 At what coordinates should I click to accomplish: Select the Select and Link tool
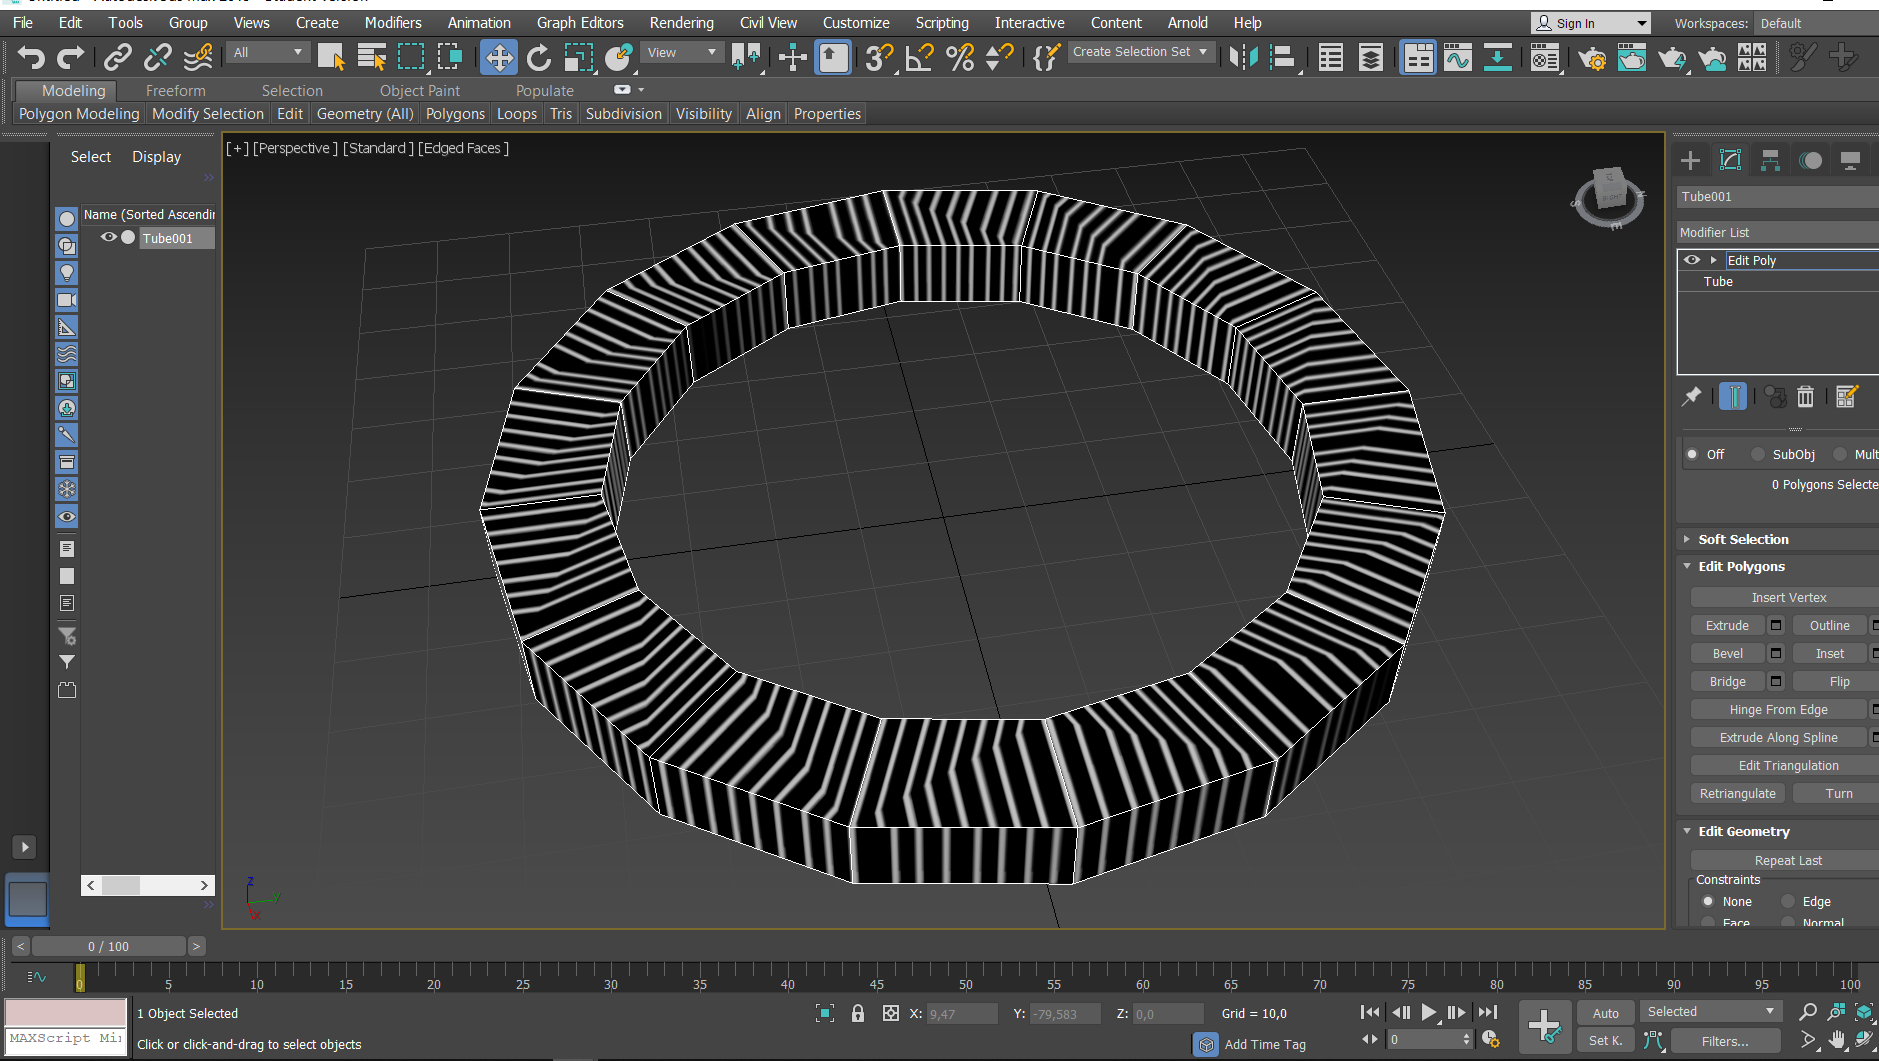(x=117, y=57)
